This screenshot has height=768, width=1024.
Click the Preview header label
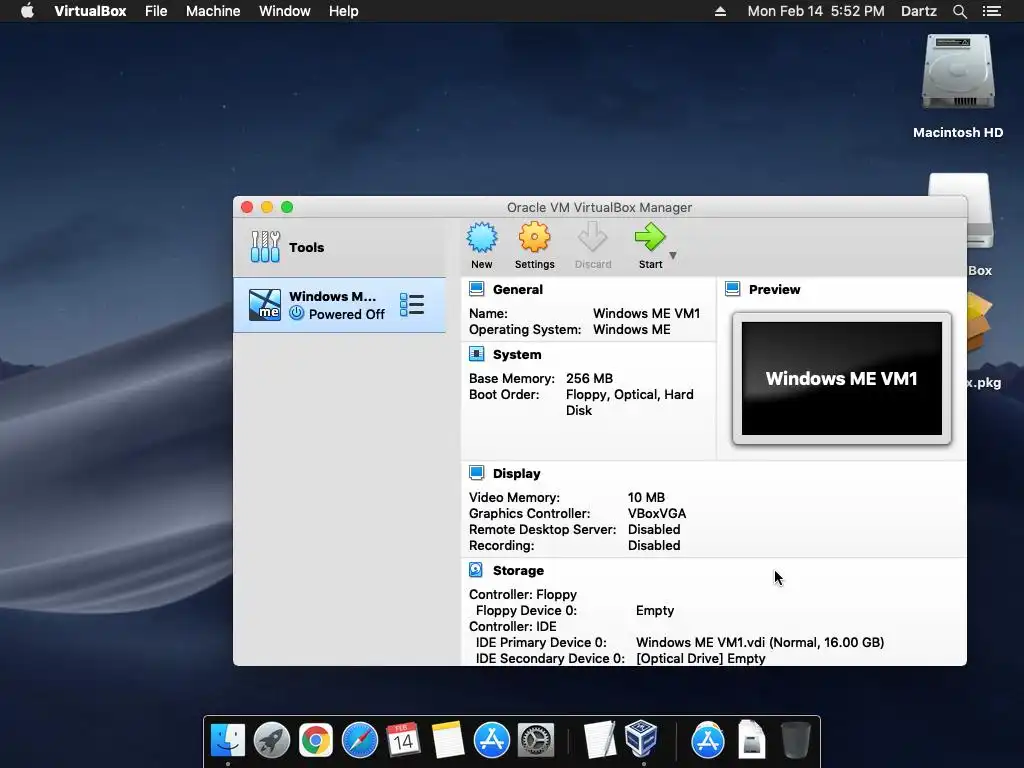(775, 289)
